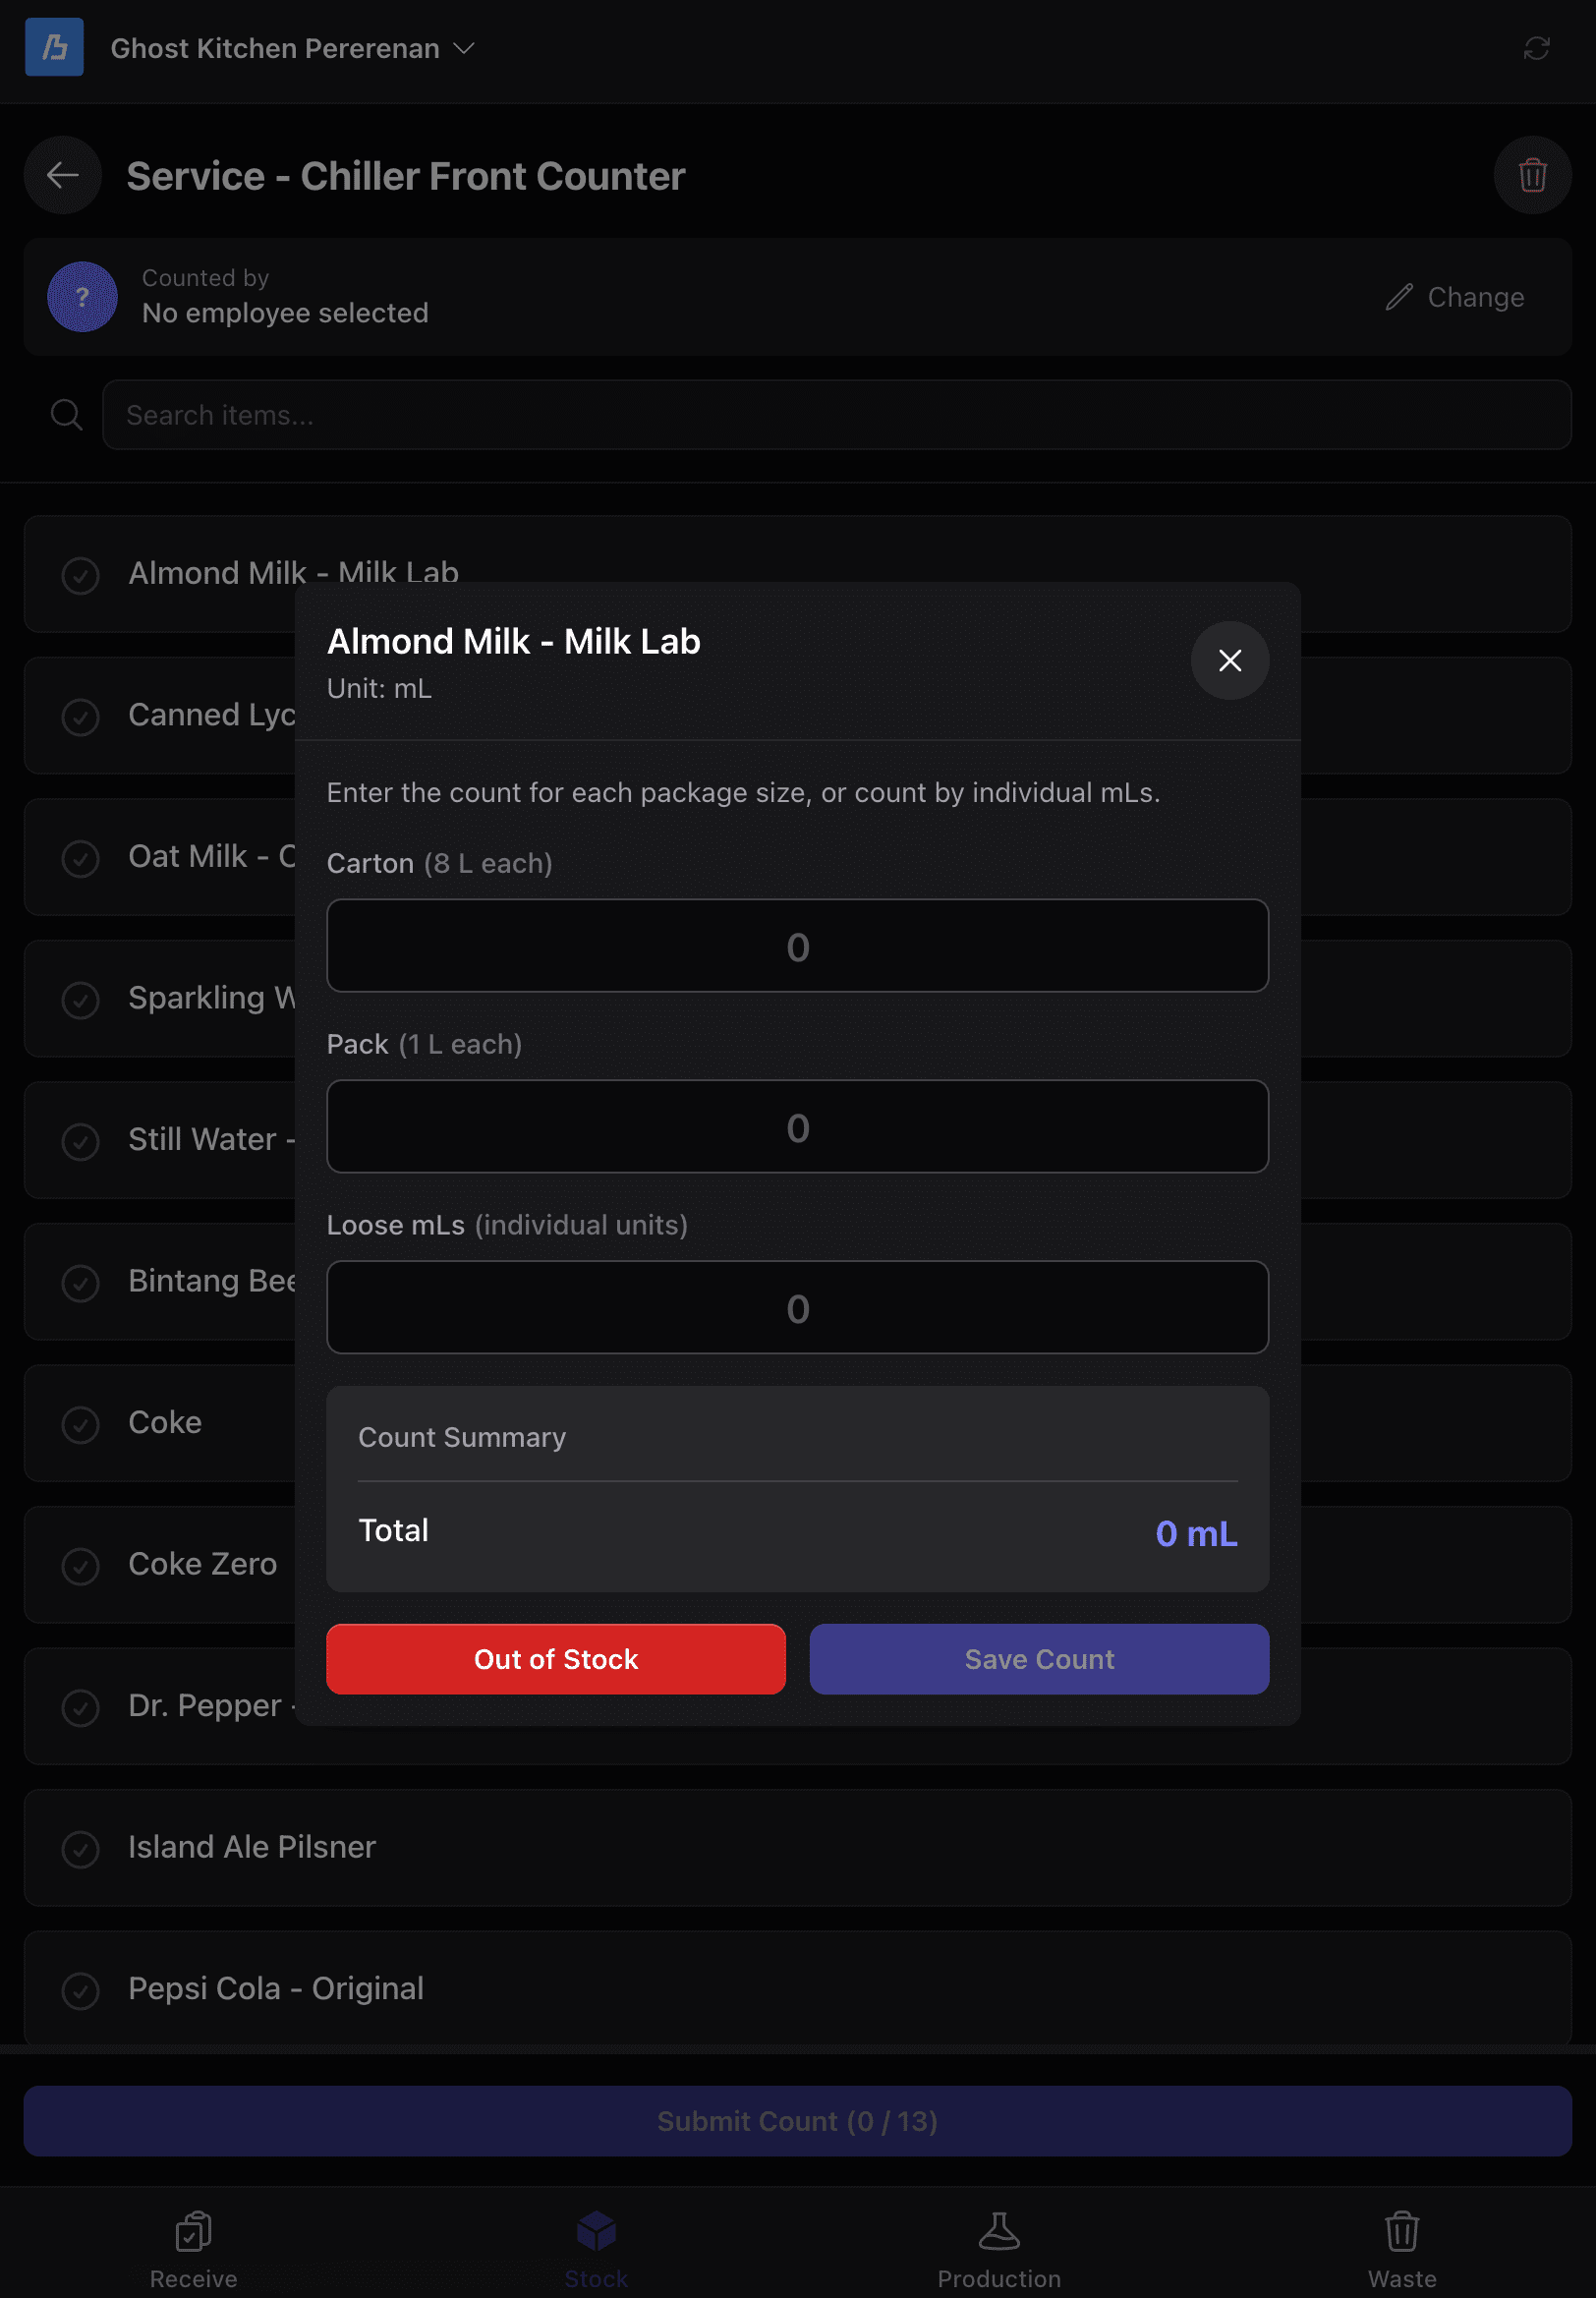This screenshot has width=1596, height=2298.
Task: Click the app logo icon
Action: [54, 47]
